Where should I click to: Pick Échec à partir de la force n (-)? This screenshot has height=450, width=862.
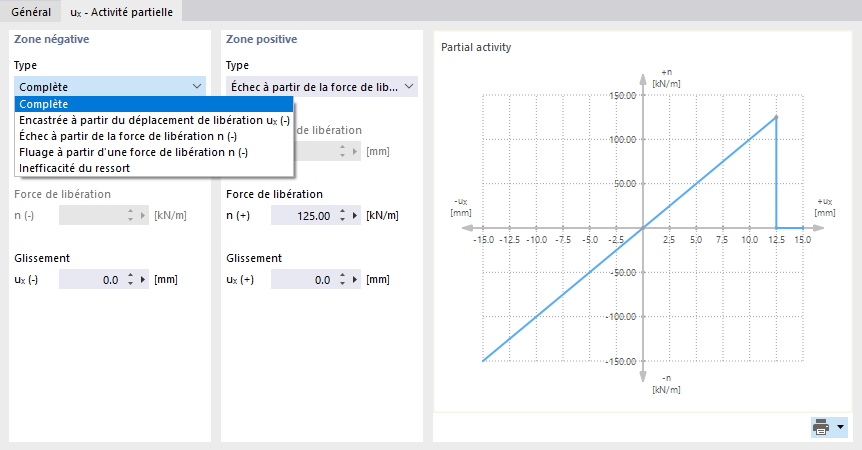point(154,136)
